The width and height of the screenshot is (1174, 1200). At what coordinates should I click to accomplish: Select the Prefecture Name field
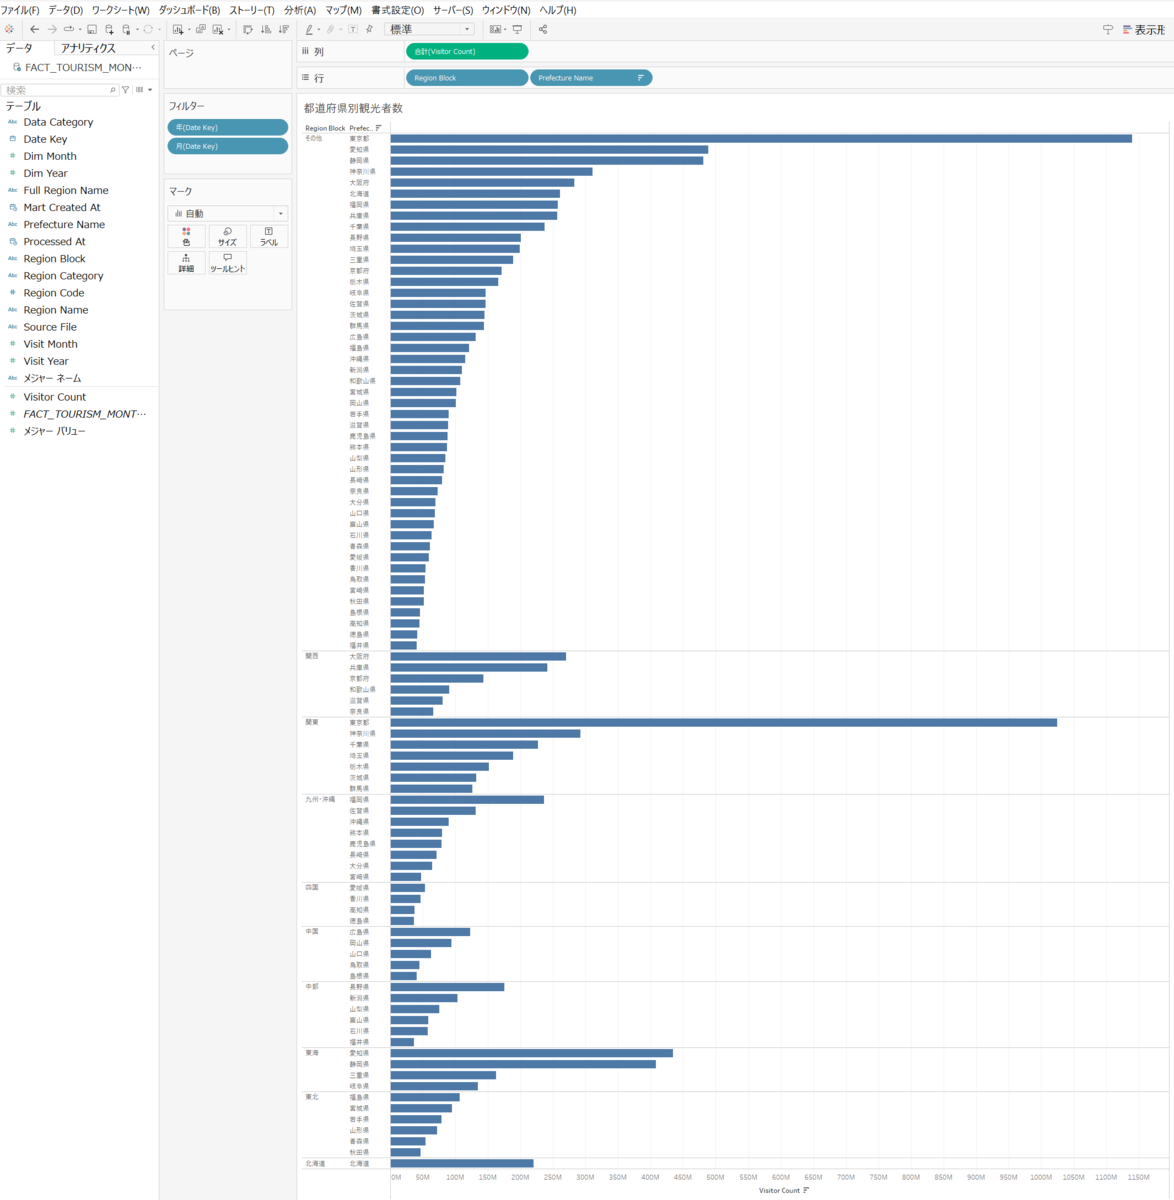coord(64,224)
